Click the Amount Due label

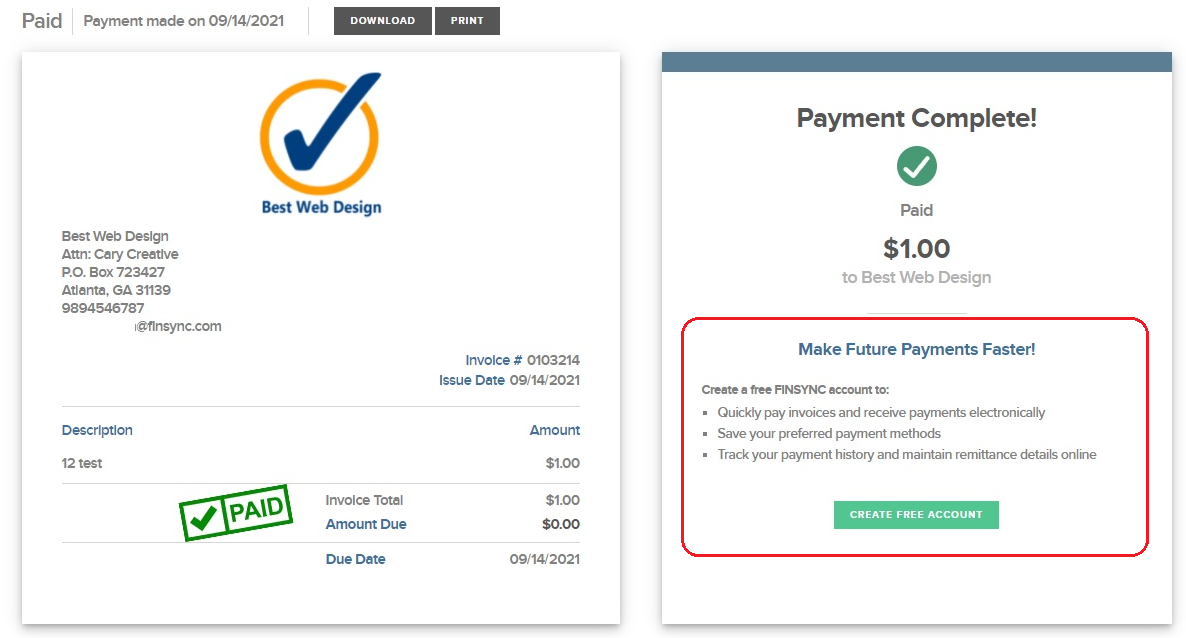point(366,524)
